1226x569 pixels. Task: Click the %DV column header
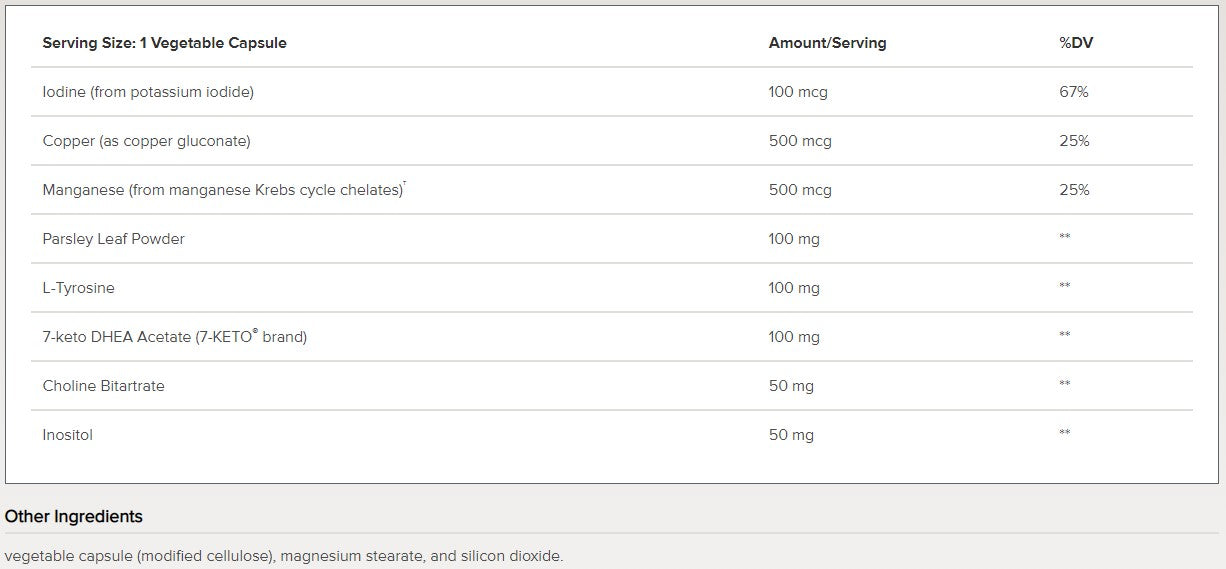click(x=1077, y=43)
